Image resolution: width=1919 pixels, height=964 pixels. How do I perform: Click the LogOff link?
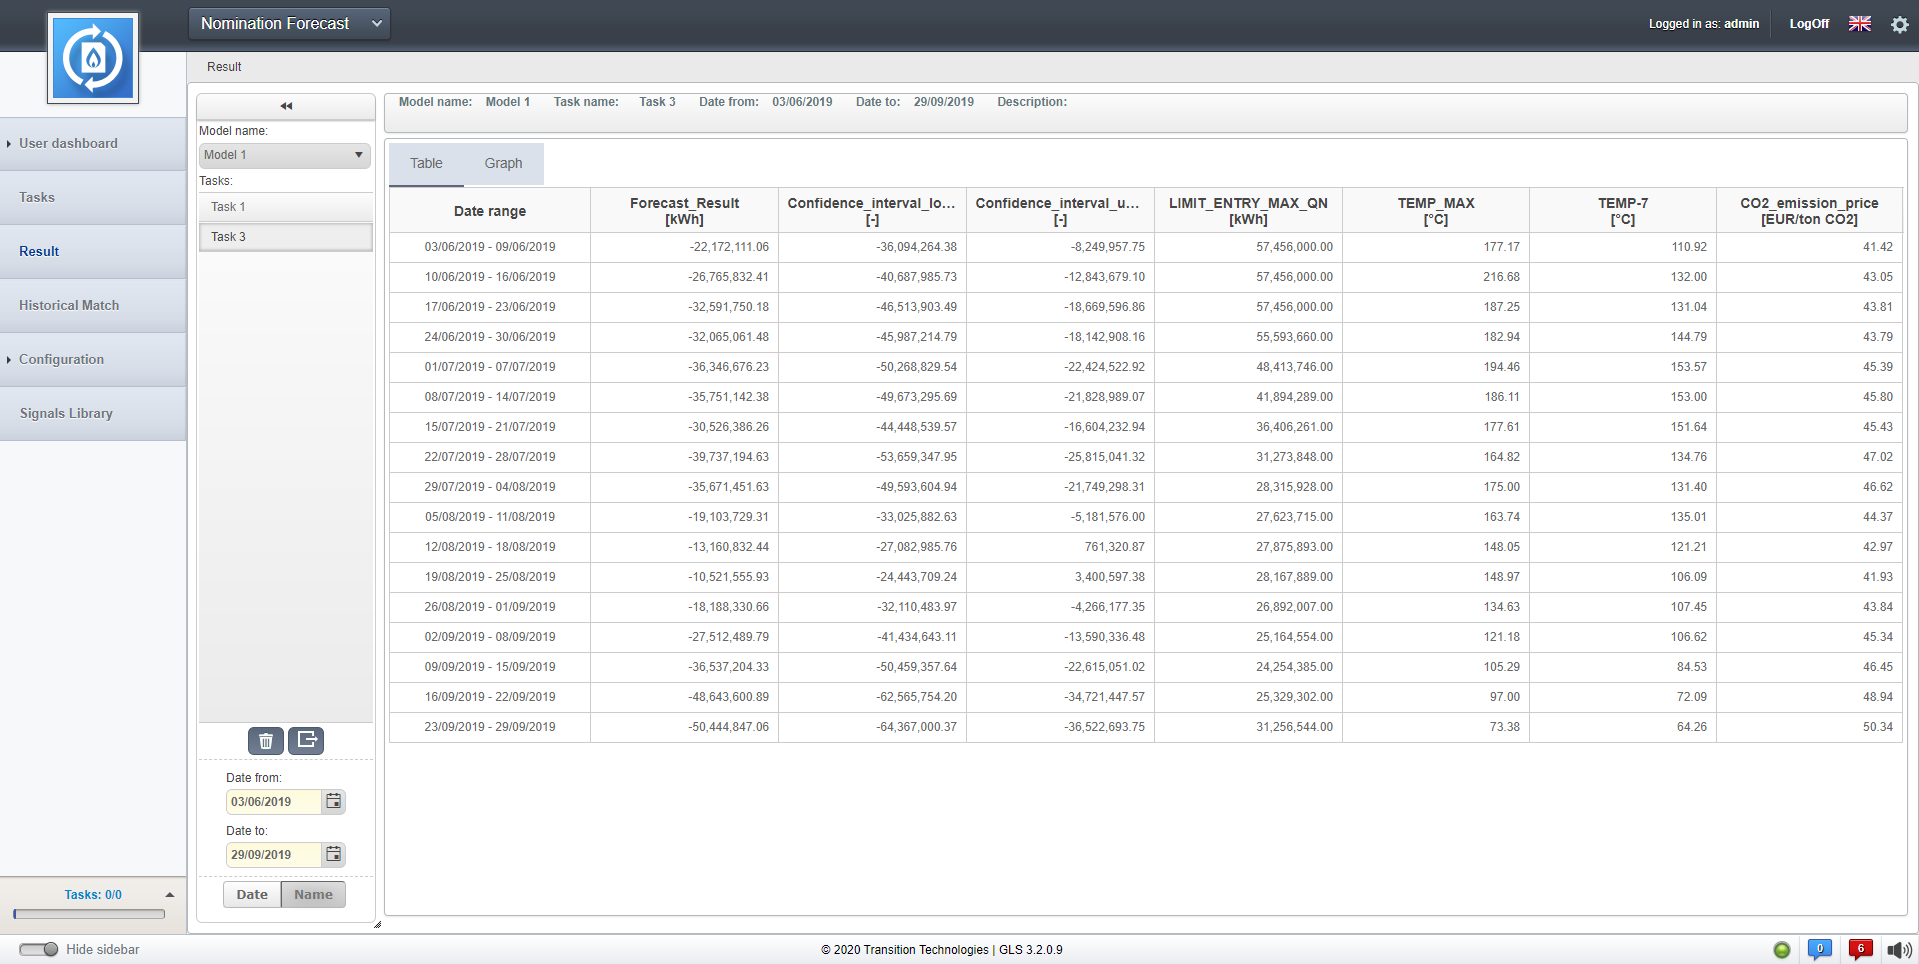pos(1808,24)
